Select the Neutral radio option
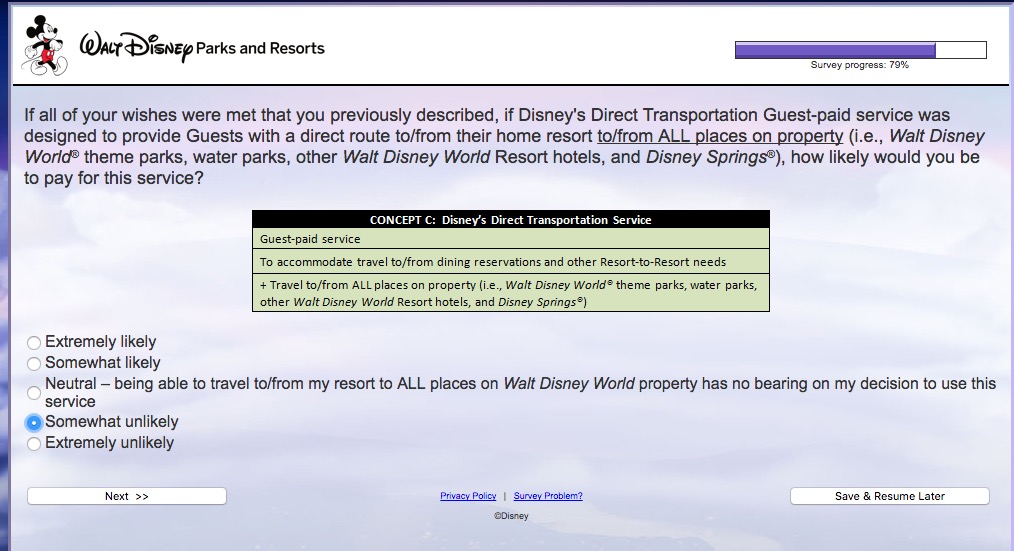1014x551 pixels. pyautogui.click(x=34, y=393)
